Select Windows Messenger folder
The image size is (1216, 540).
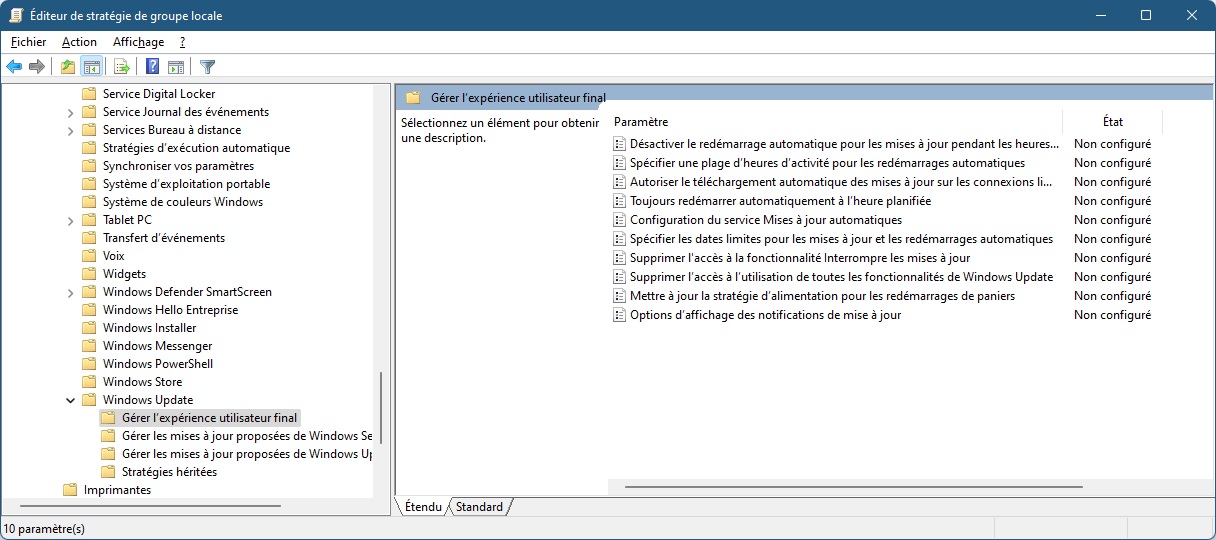click(x=158, y=346)
